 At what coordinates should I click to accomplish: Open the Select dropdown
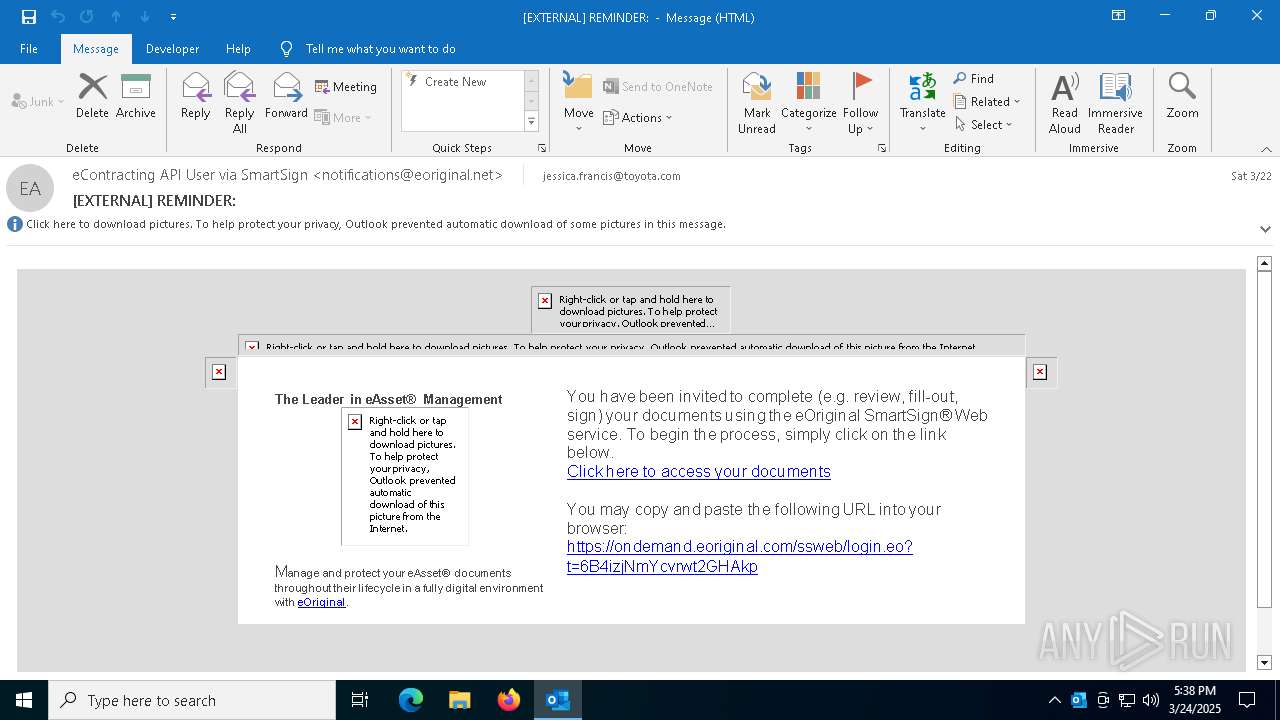pos(984,125)
